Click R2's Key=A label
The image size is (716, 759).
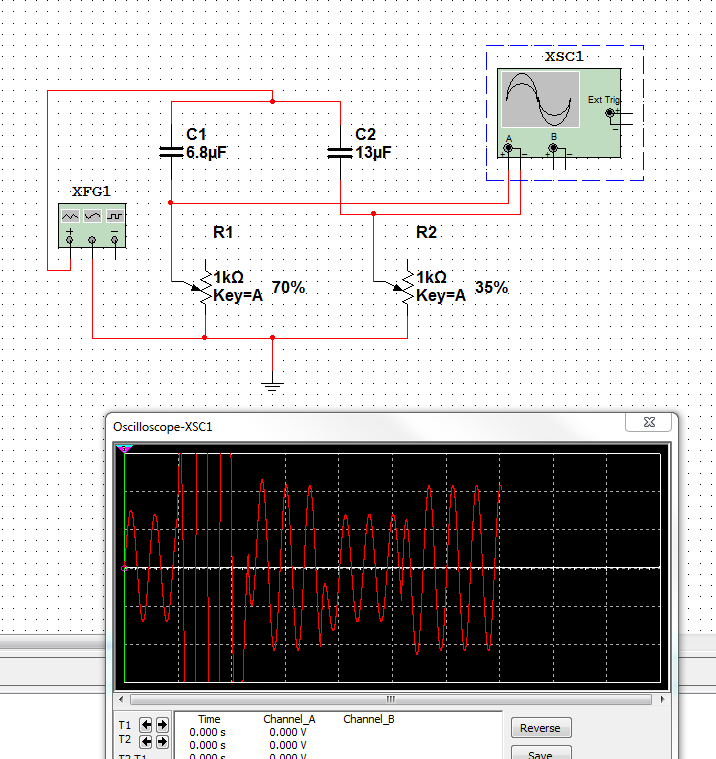point(441,295)
